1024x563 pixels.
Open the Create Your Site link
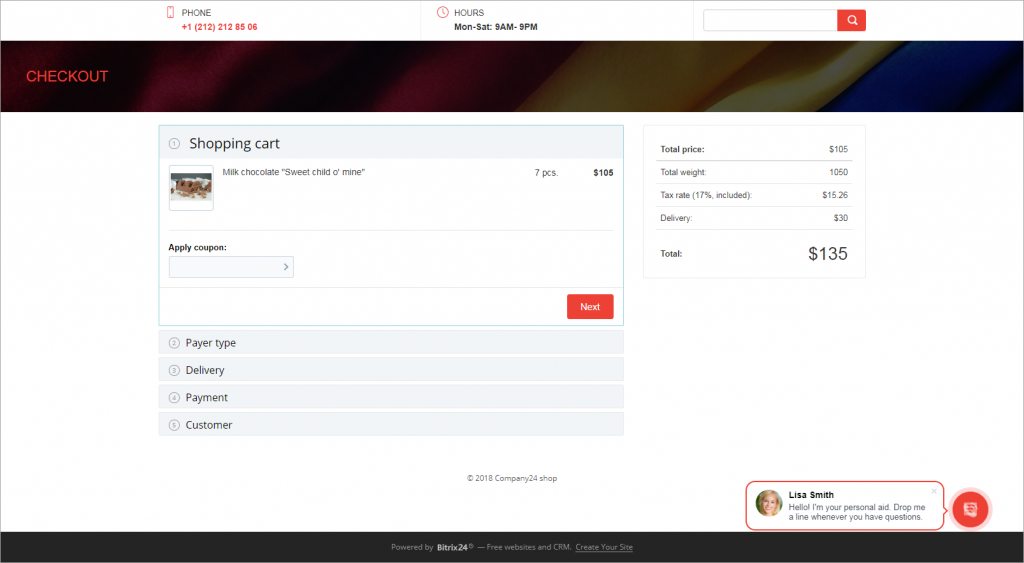pyautogui.click(x=604, y=547)
